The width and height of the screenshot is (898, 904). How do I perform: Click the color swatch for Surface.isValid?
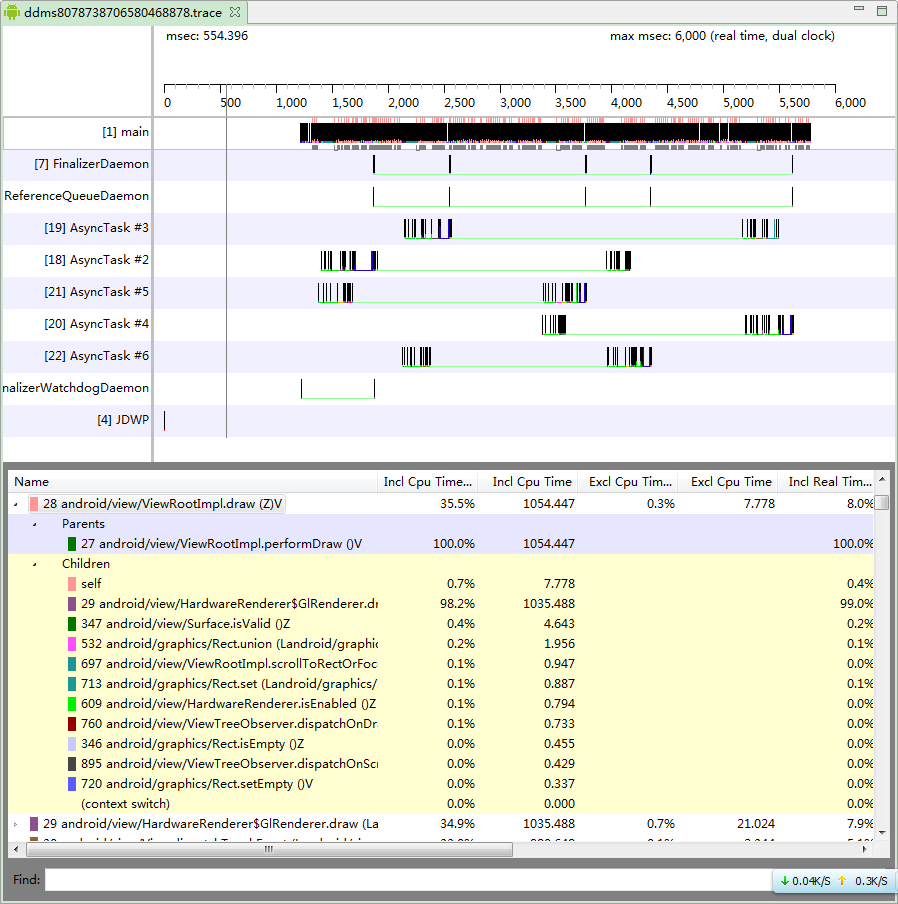click(x=72, y=624)
